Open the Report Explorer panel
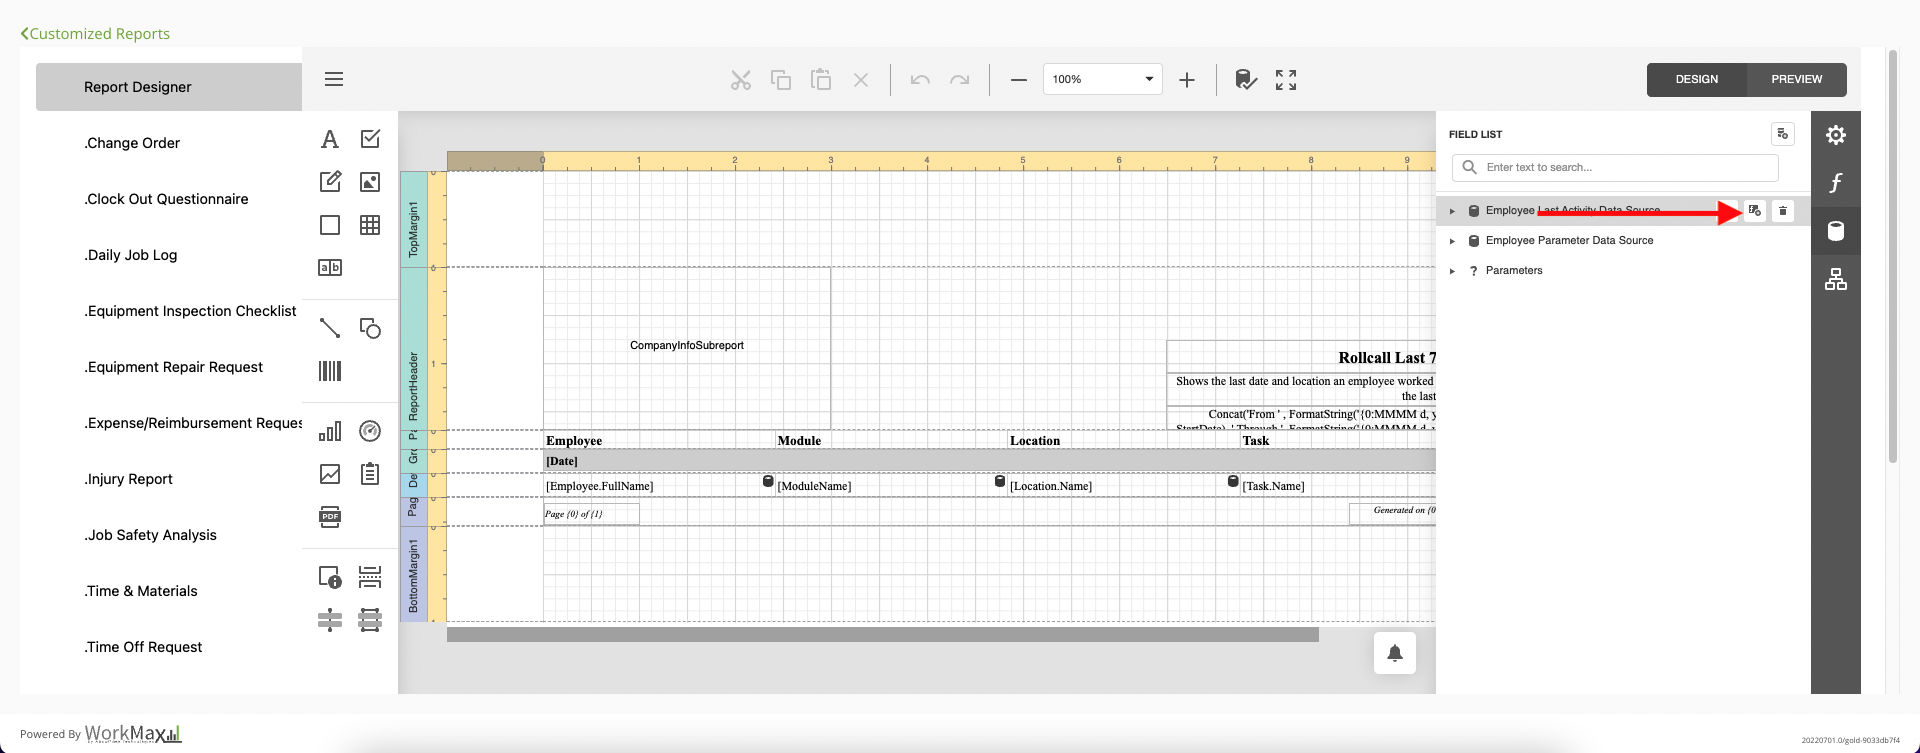Image resolution: width=1920 pixels, height=753 pixels. point(1836,279)
